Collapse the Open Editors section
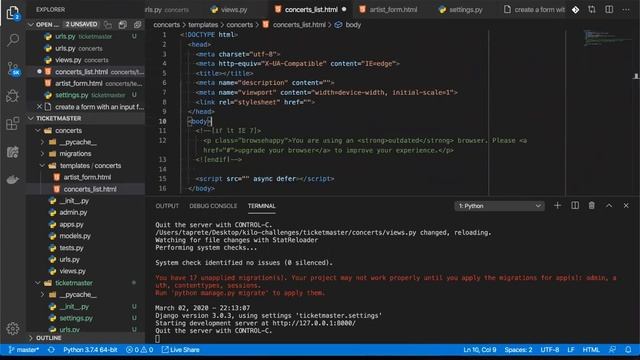Screen dimensions: 640x360 [x=31, y=24]
